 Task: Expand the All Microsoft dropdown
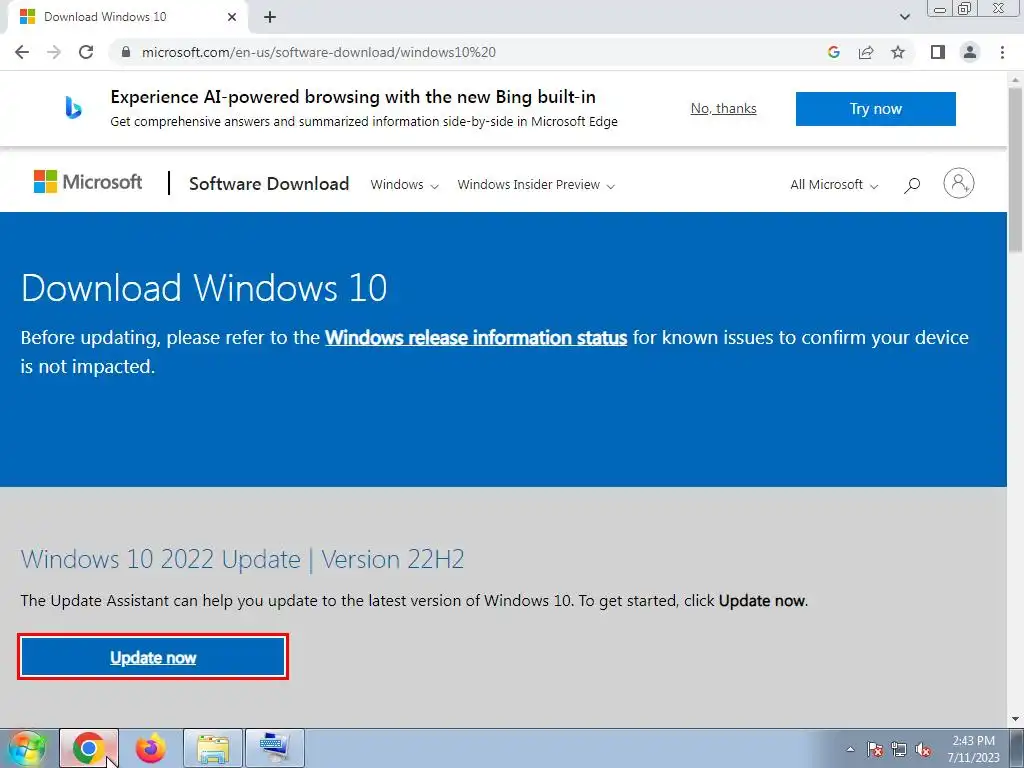(834, 185)
